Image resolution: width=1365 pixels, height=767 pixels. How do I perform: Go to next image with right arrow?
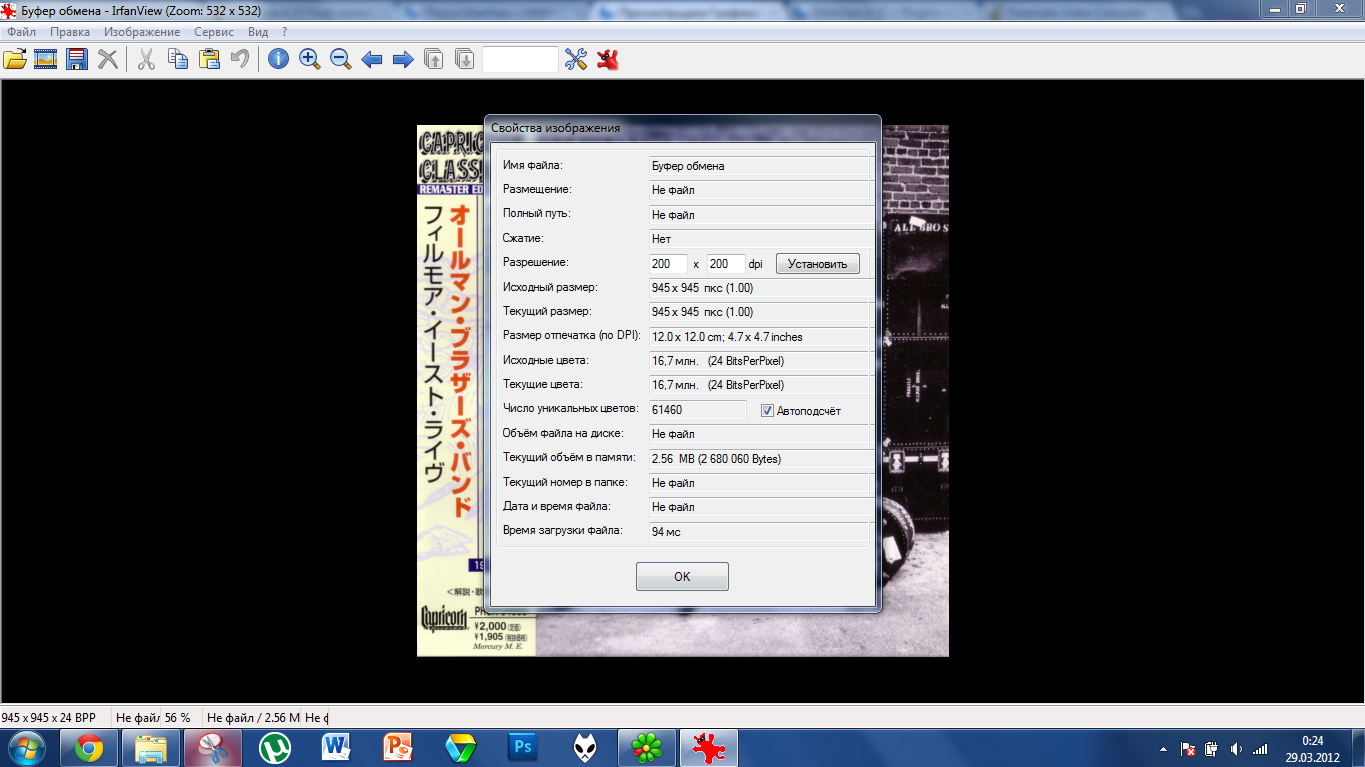pos(403,59)
